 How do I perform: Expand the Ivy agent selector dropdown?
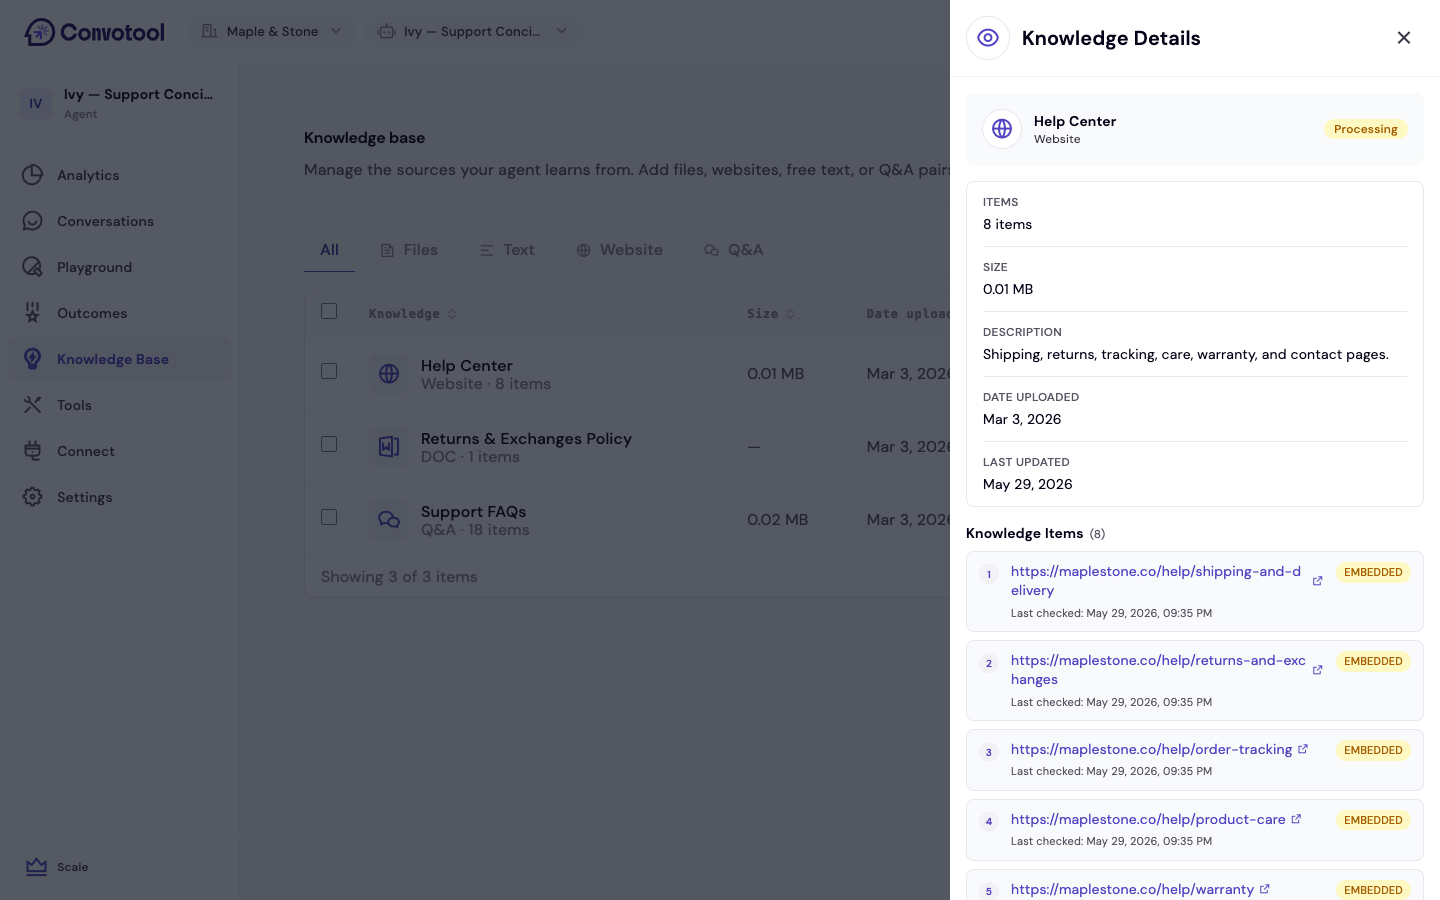pos(473,31)
